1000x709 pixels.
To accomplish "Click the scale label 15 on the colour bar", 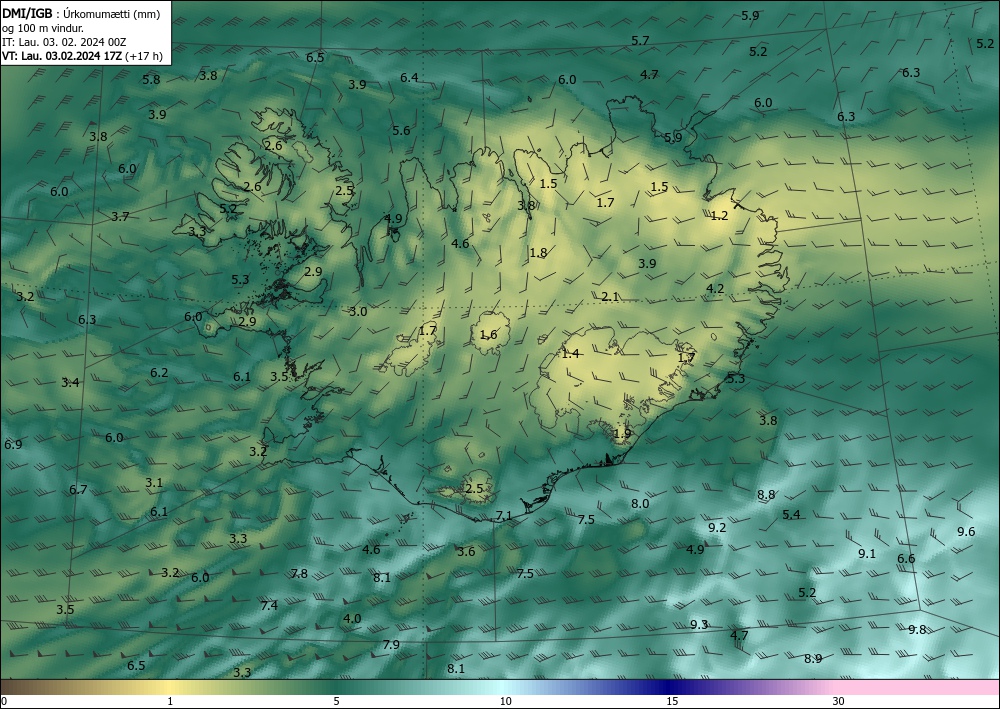I will click(x=672, y=702).
